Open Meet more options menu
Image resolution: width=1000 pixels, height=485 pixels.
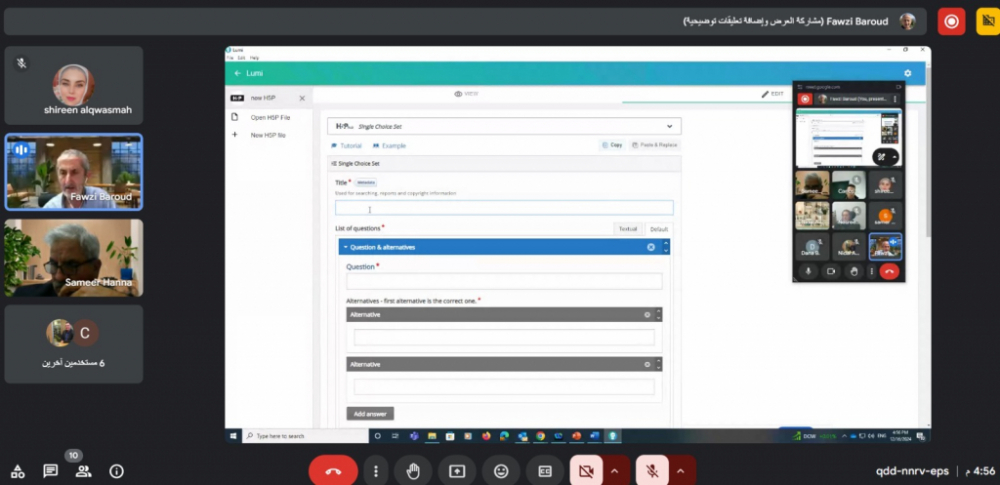pyautogui.click(x=376, y=471)
